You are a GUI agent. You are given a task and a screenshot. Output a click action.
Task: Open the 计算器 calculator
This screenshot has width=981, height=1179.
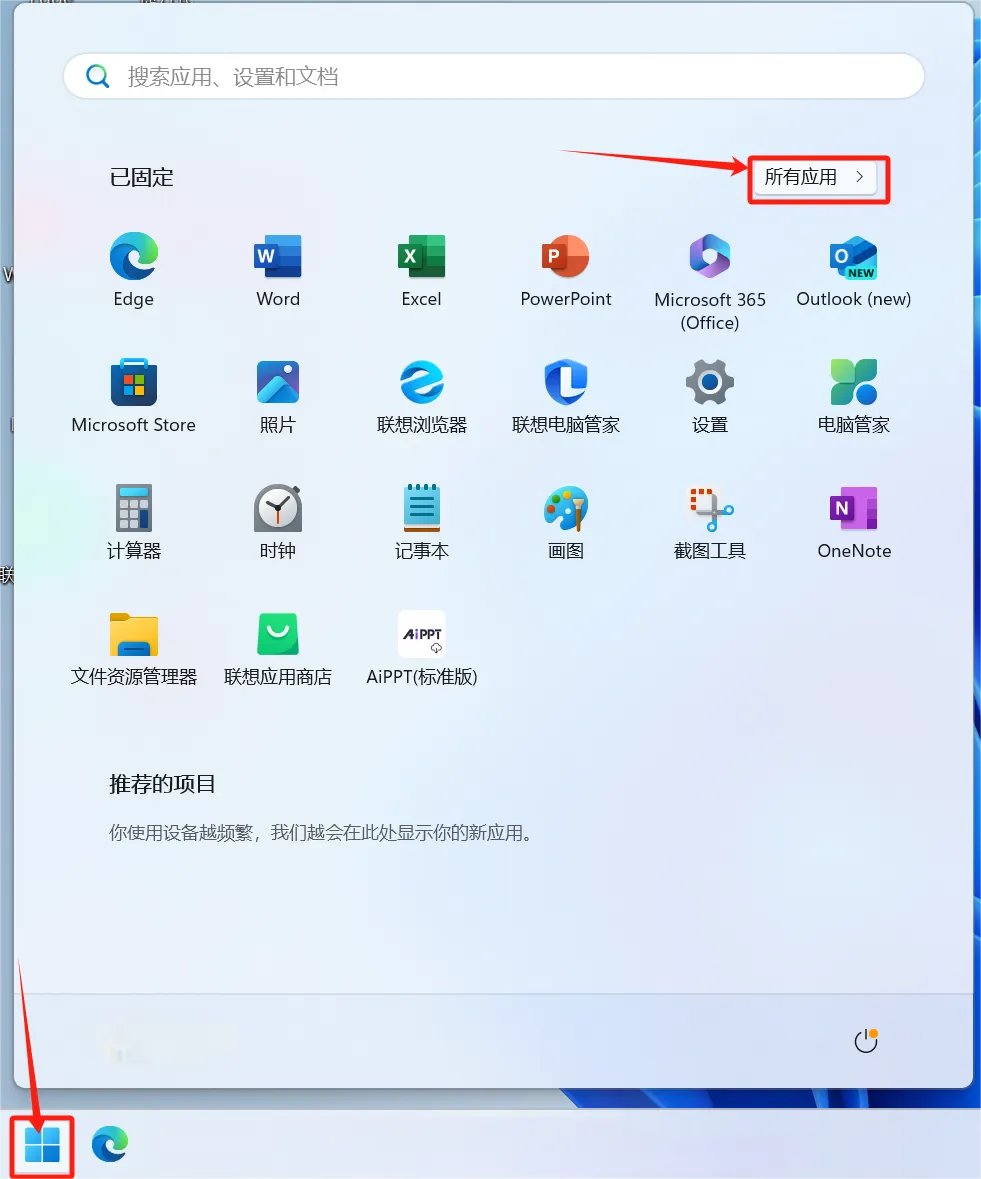pyautogui.click(x=134, y=521)
